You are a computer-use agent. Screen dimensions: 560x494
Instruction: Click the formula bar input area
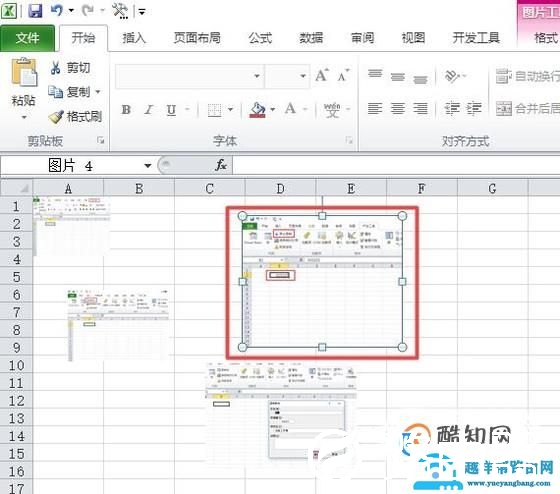coord(396,166)
